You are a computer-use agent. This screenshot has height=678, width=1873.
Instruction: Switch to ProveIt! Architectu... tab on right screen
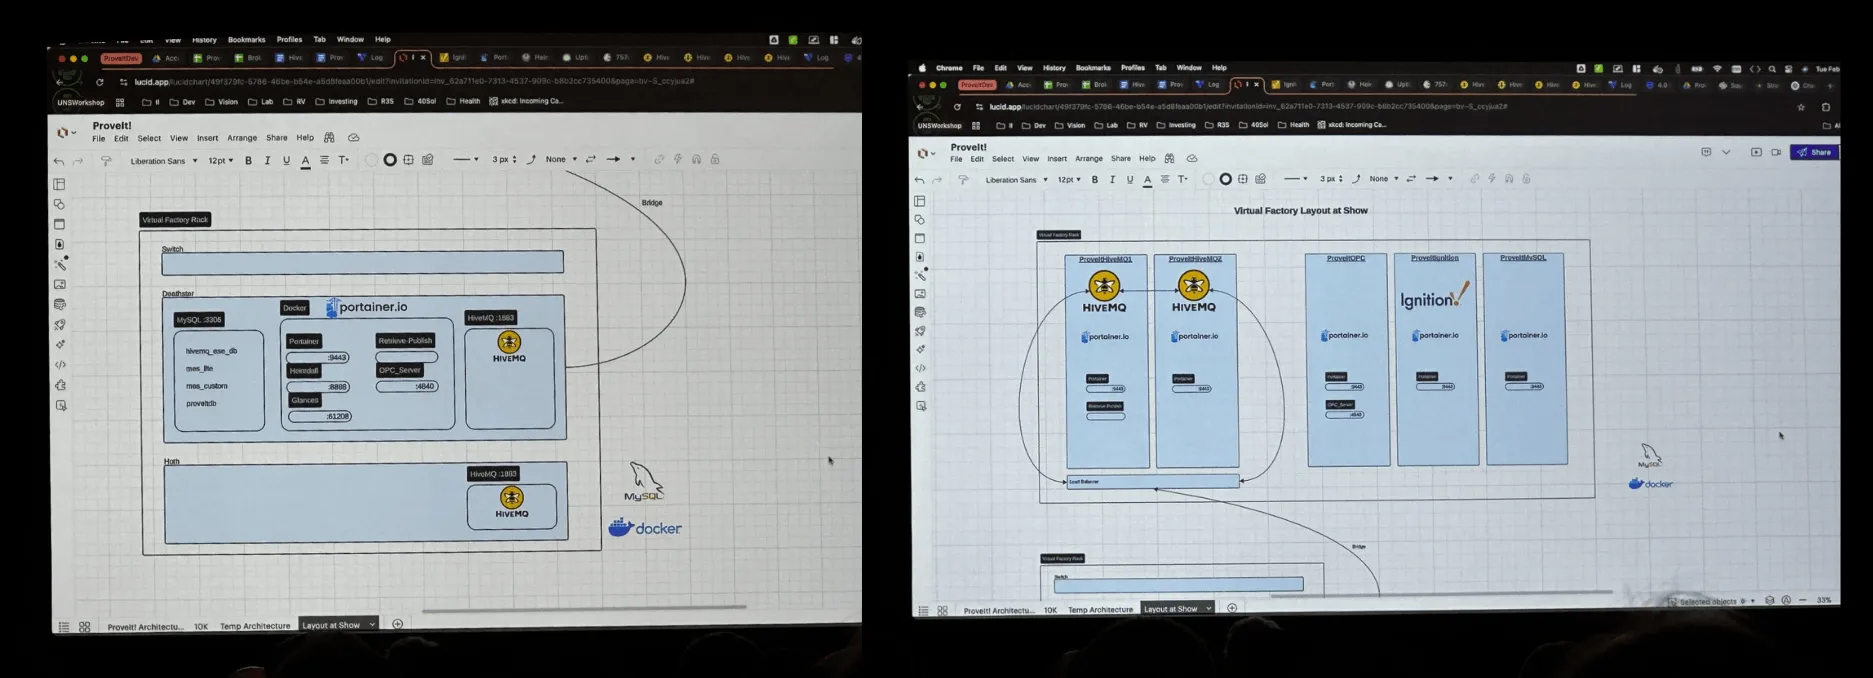[x=998, y=609]
